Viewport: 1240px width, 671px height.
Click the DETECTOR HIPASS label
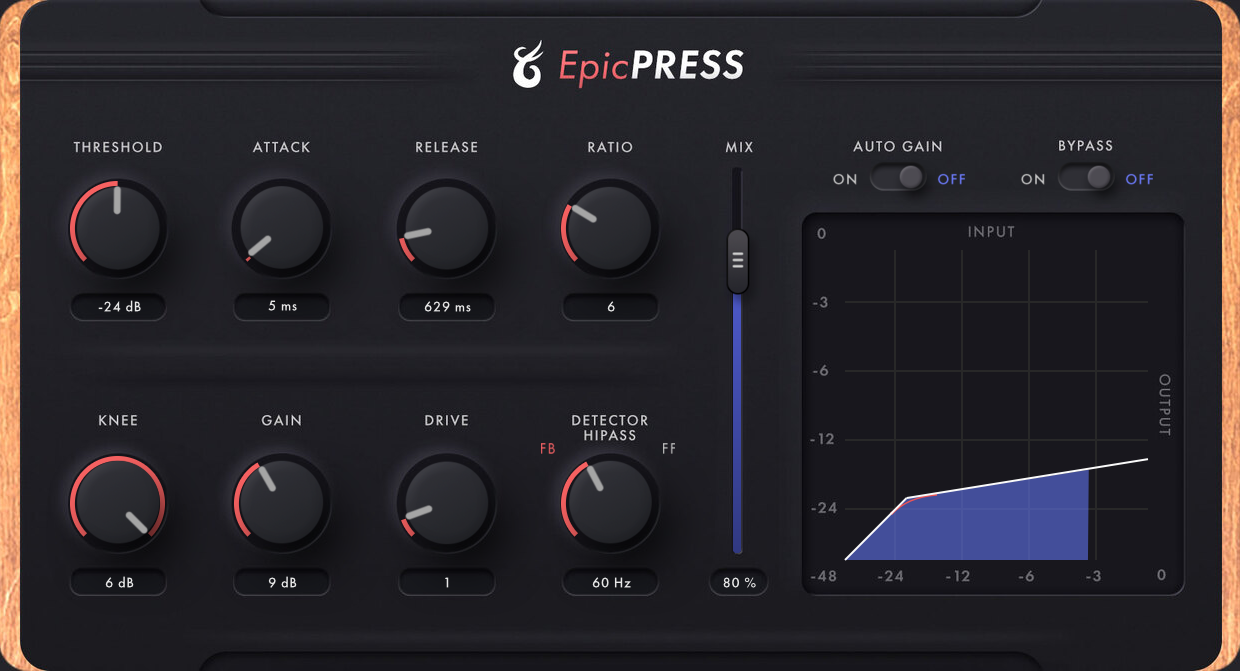click(610, 428)
